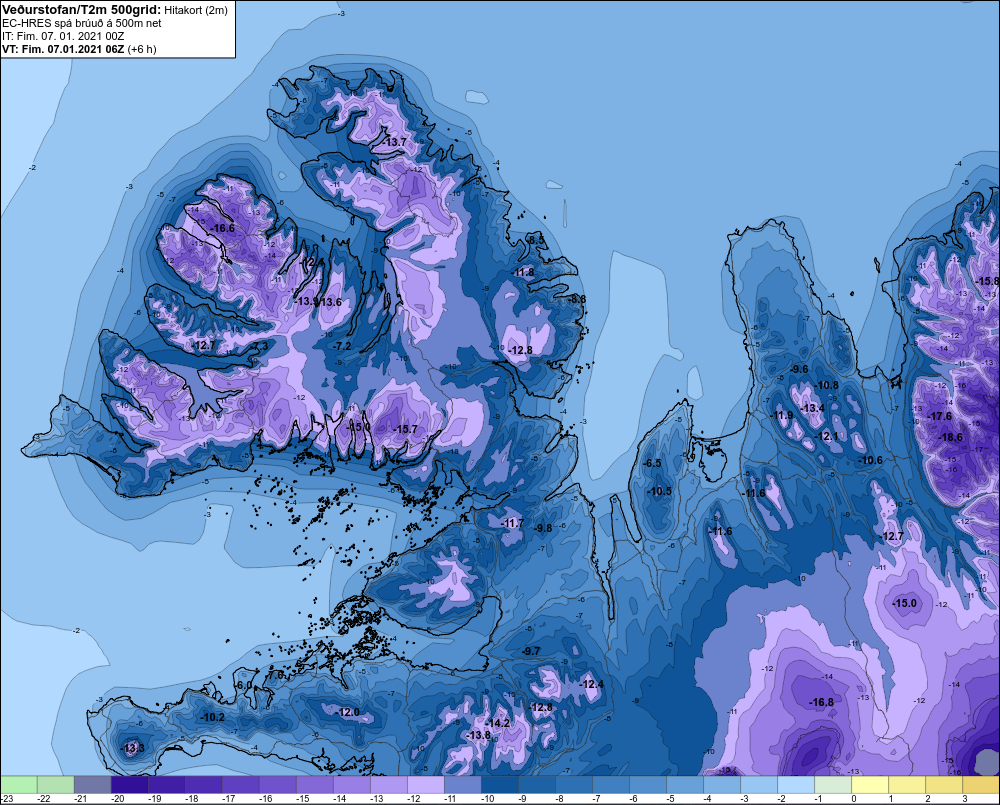Viewport: 1000px width, 805px height.
Task: Click the -6.5 temperature label
Action: coord(652,464)
